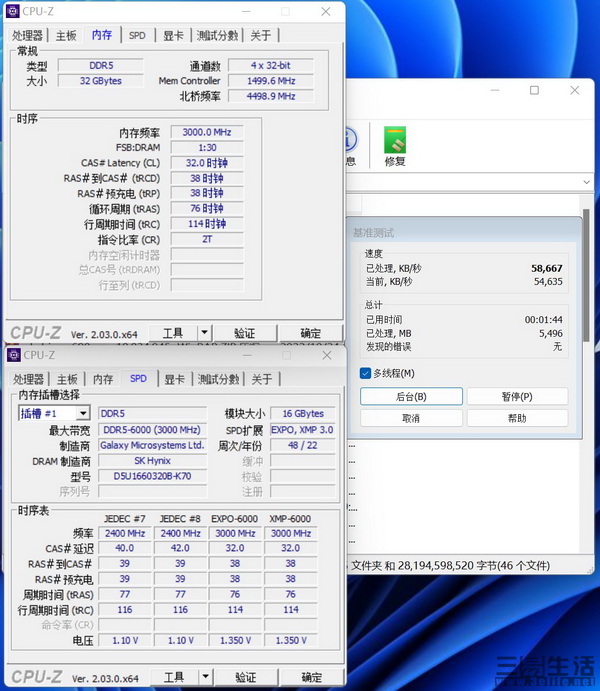Click Galaxy Microsystems Ltd. manufacturer field
This screenshot has height=691, width=600.
[x=152, y=445]
